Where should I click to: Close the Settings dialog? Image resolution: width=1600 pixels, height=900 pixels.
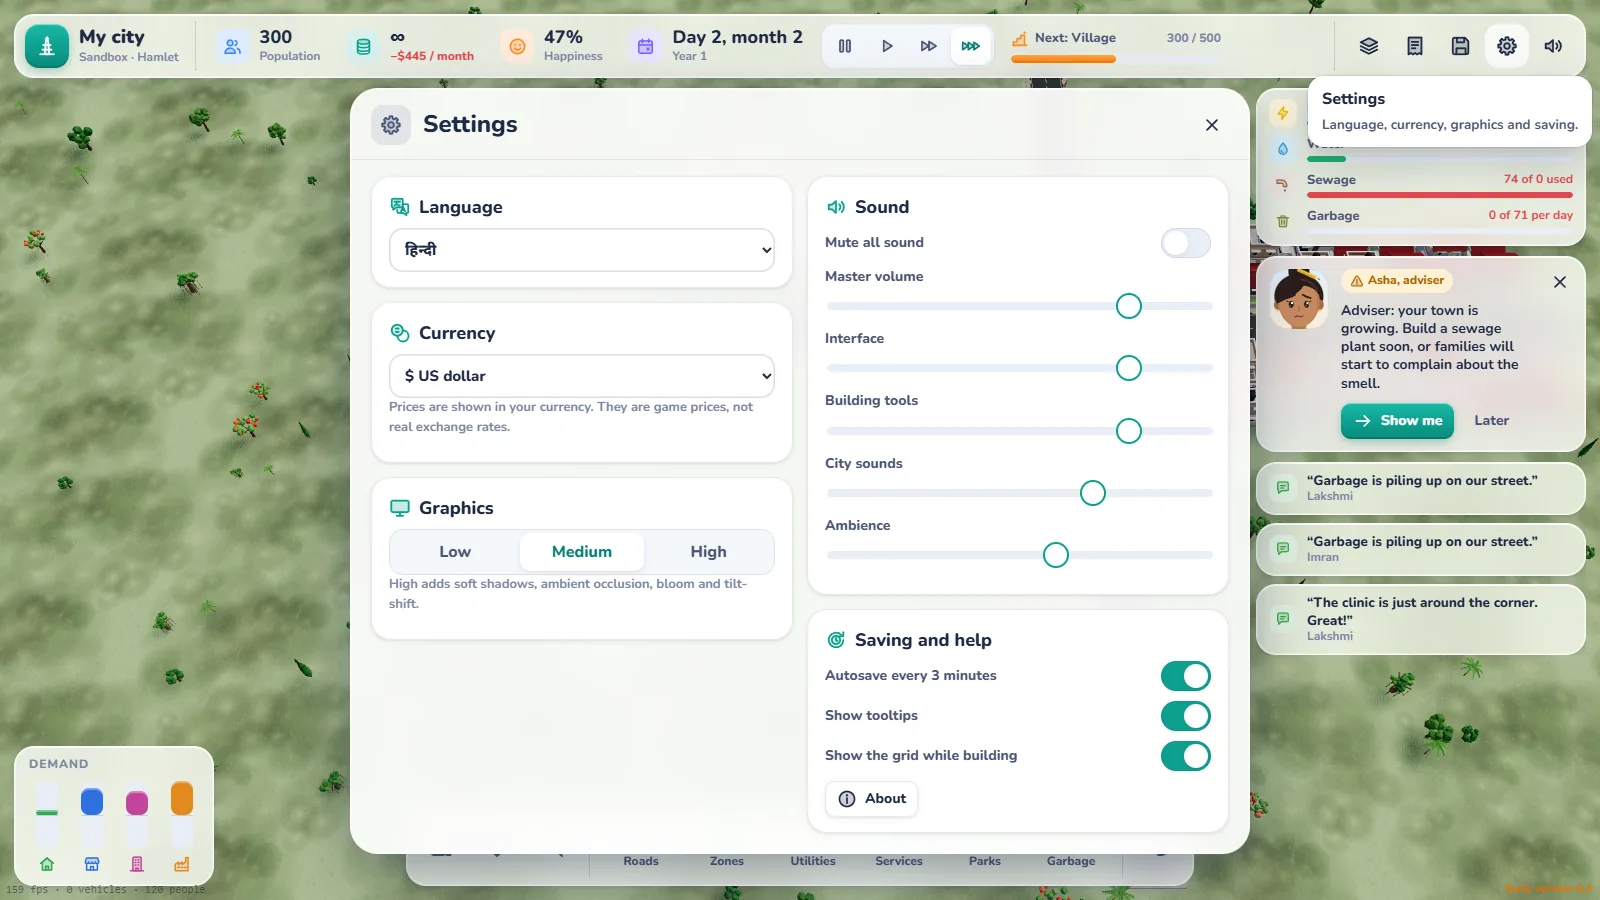[1212, 125]
